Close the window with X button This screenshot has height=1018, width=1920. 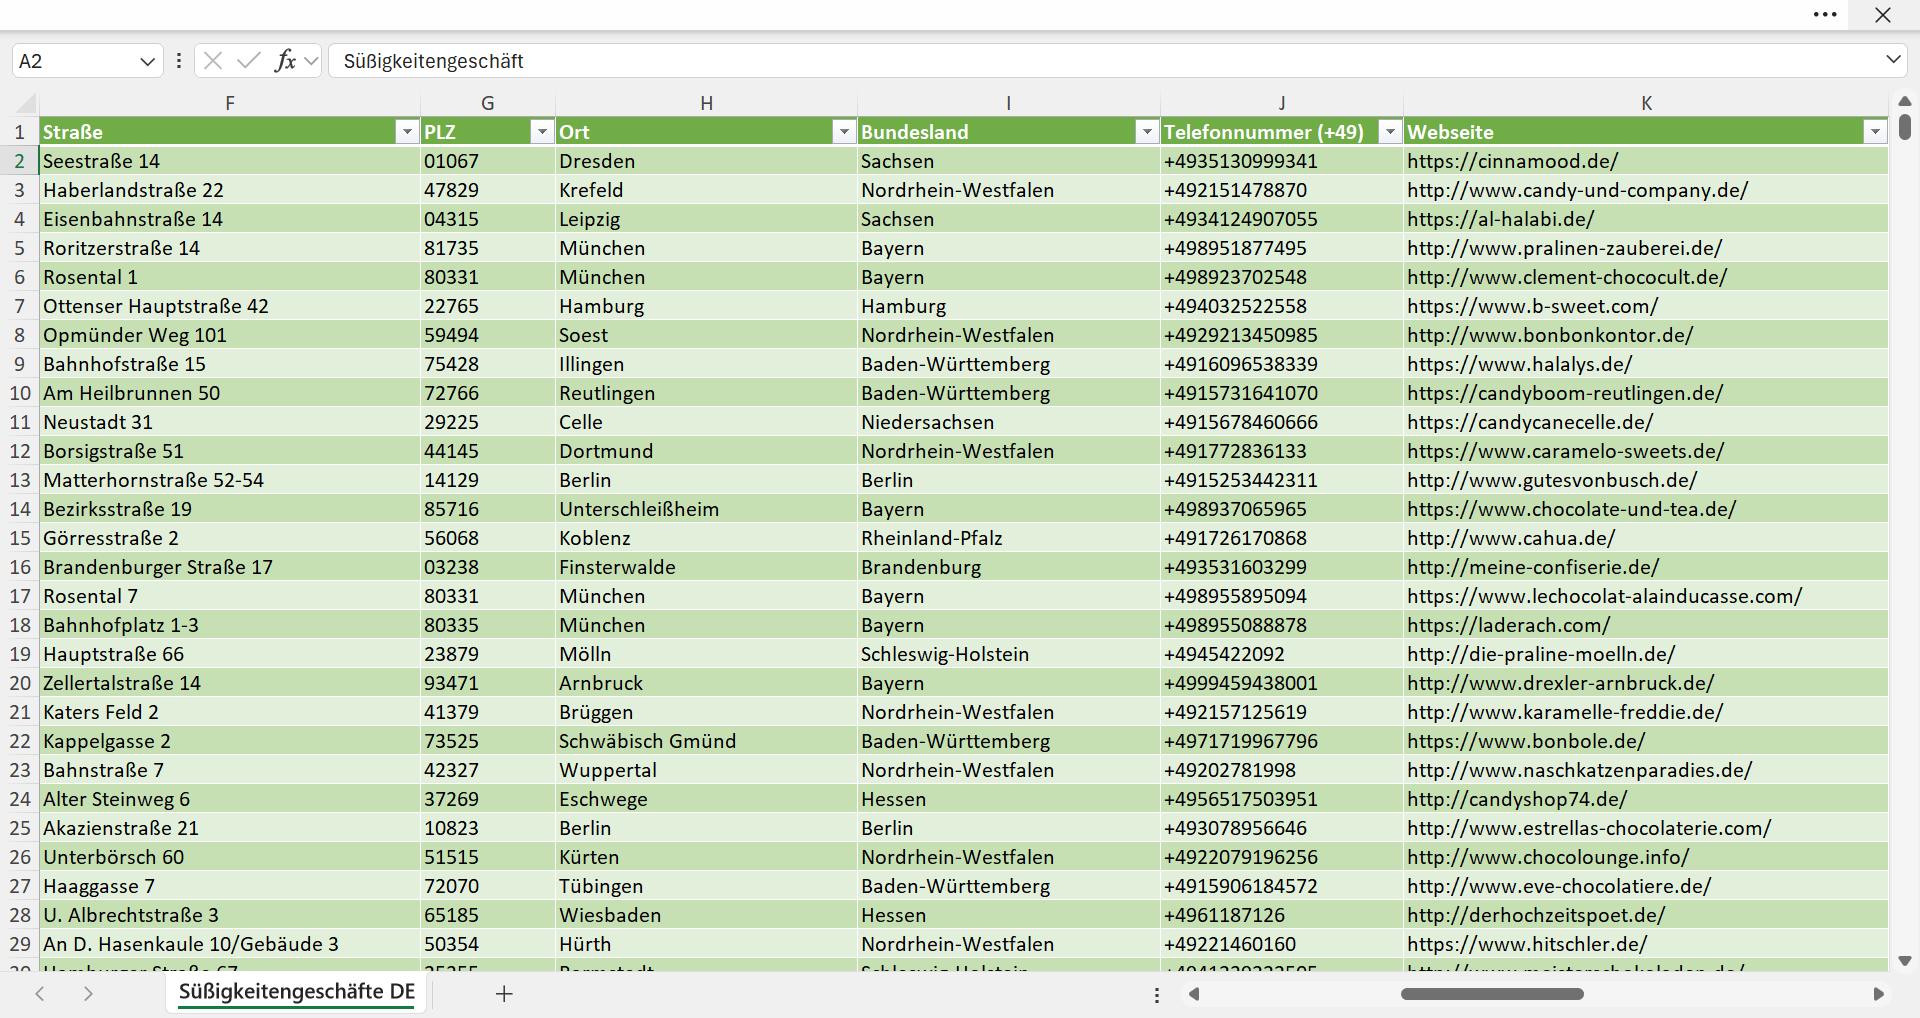click(x=1883, y=14)
